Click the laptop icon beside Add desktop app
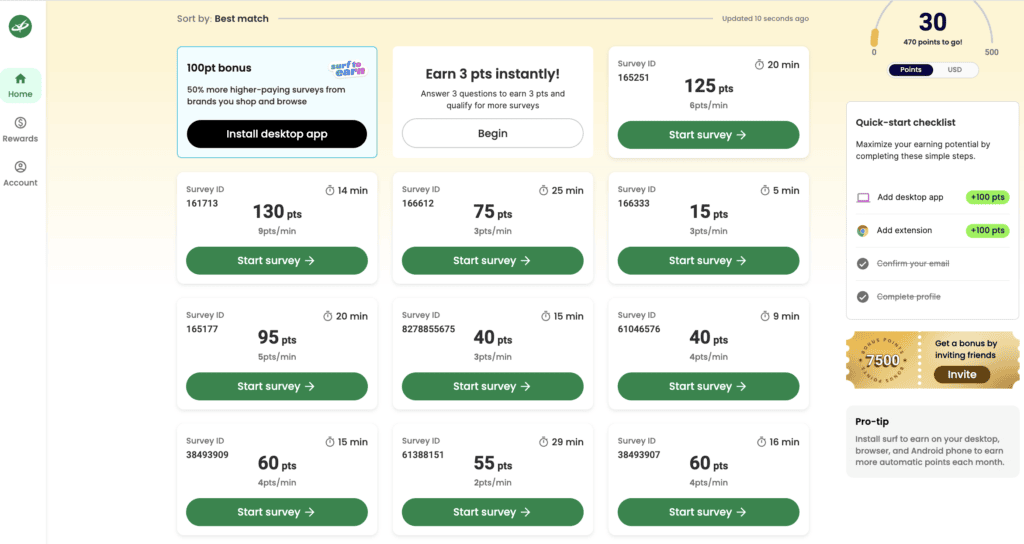This screenshot has height=544, width=1024. coord(863,198)
